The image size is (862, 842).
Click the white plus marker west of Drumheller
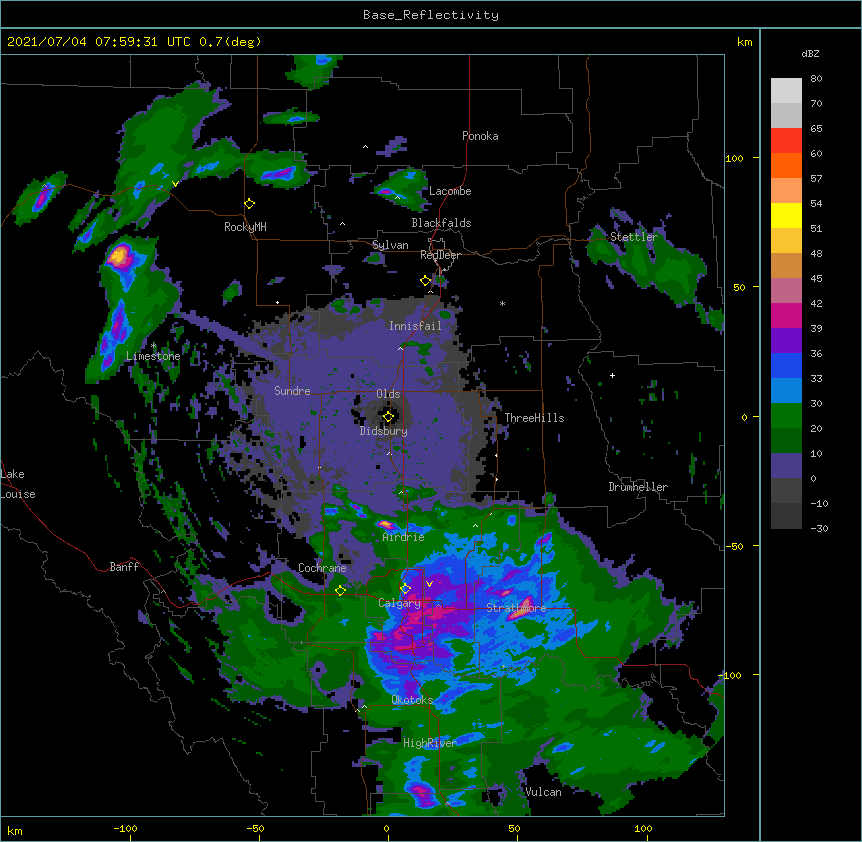tap(612, 375)
